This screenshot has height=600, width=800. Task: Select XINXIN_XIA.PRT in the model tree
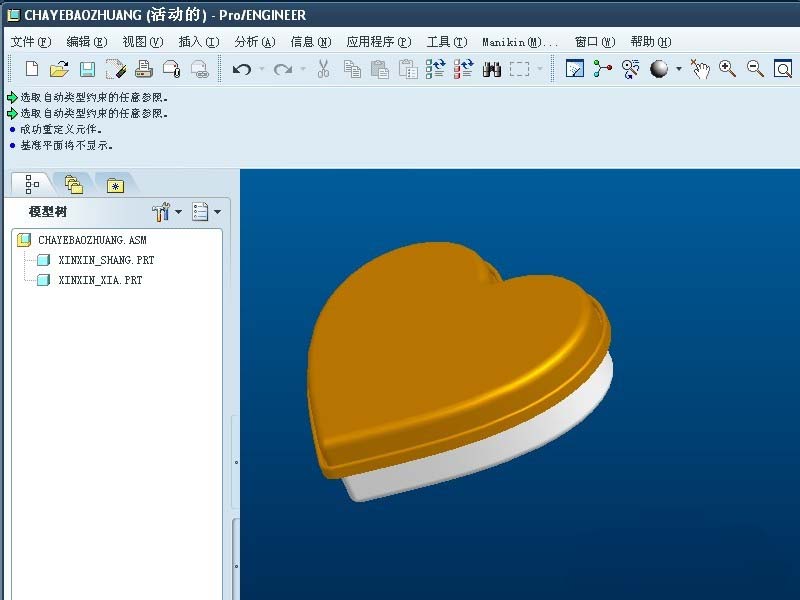pyautogui.click(x=101, y=280)
